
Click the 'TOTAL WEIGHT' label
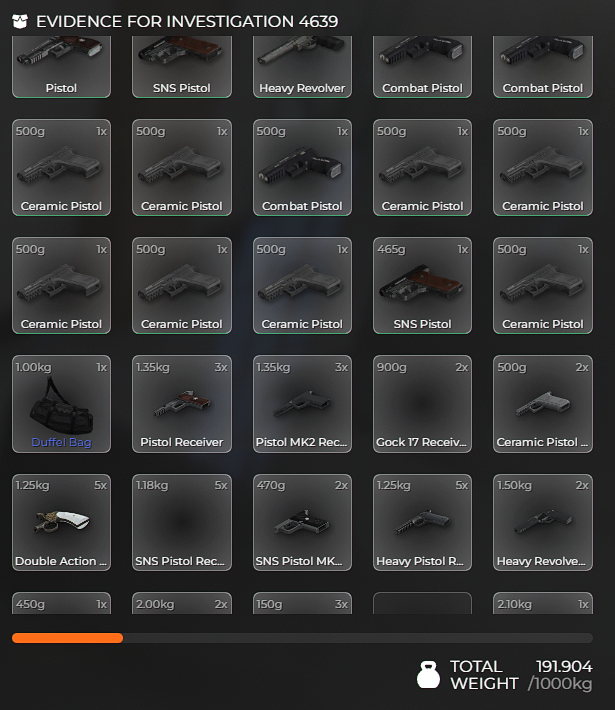click(x=484, y=675)
